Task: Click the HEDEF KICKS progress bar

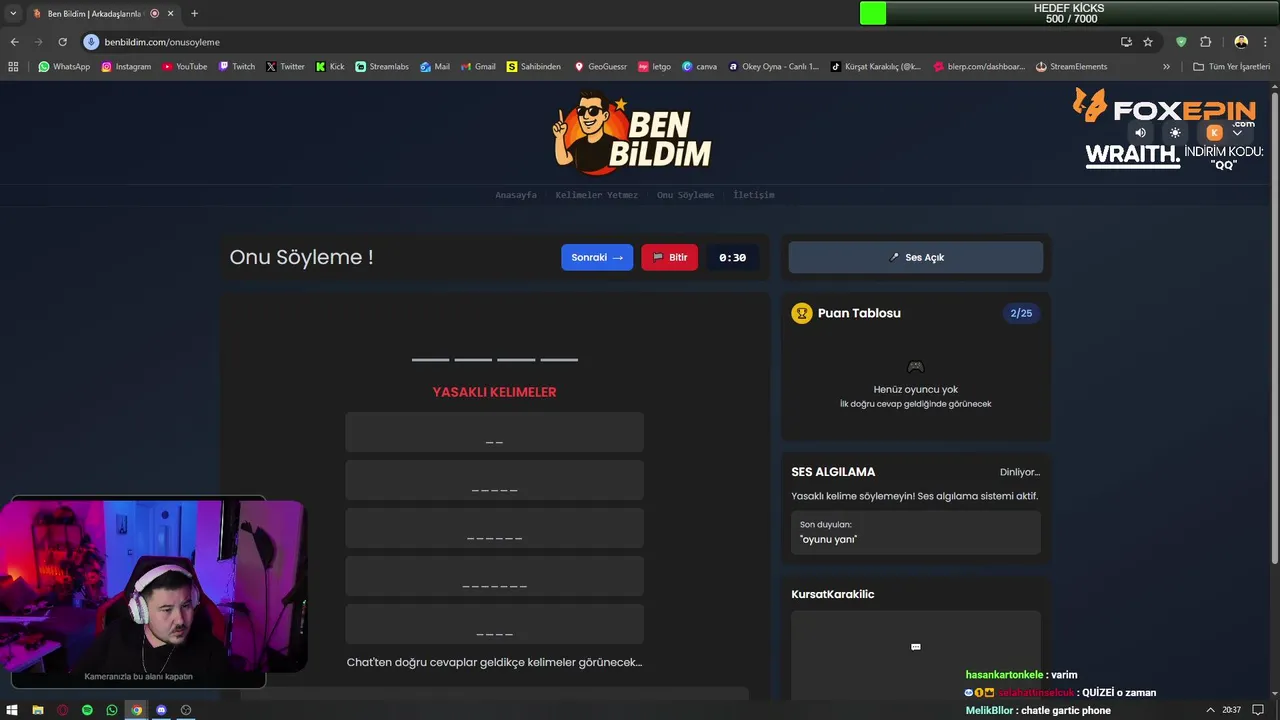Action: [x=1069, y=13]
